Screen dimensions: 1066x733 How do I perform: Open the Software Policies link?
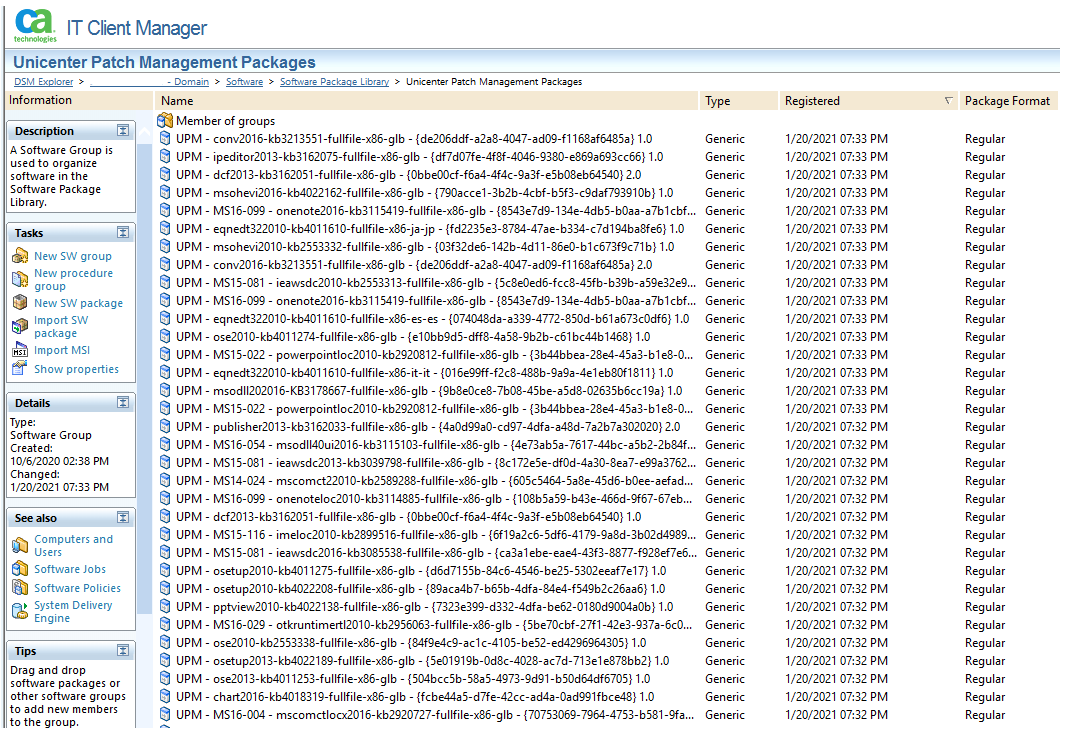[x=78, y=588]
